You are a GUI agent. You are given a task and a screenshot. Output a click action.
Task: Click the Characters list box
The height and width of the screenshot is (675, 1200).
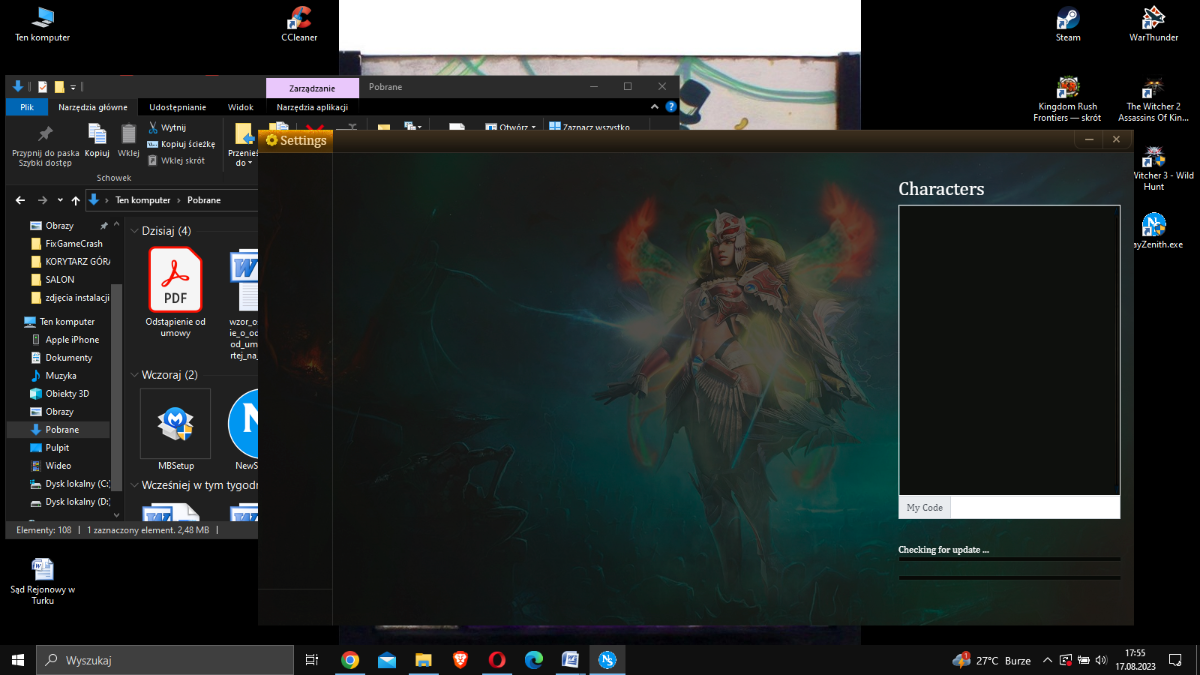[x=1009, y=350]
